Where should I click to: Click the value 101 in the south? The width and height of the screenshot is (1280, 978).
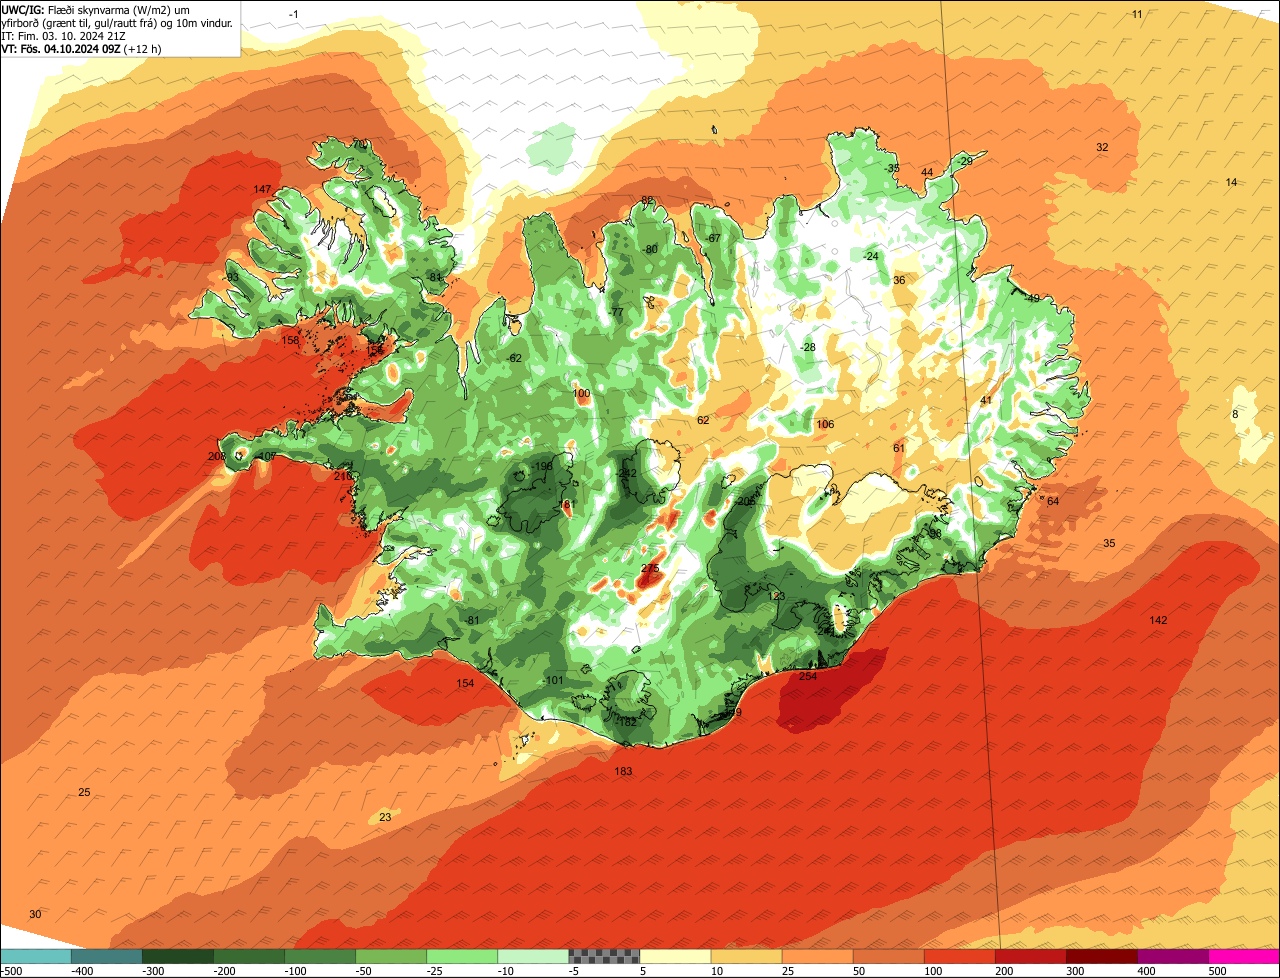(x=555, y=681)
